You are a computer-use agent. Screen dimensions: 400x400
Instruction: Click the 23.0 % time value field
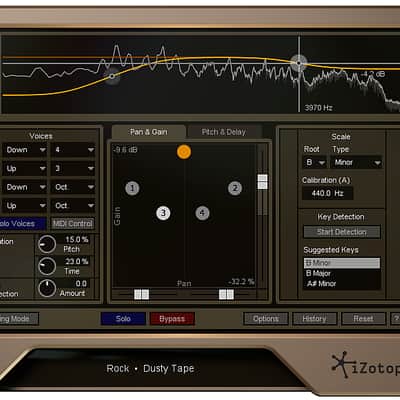click(76, 262)
